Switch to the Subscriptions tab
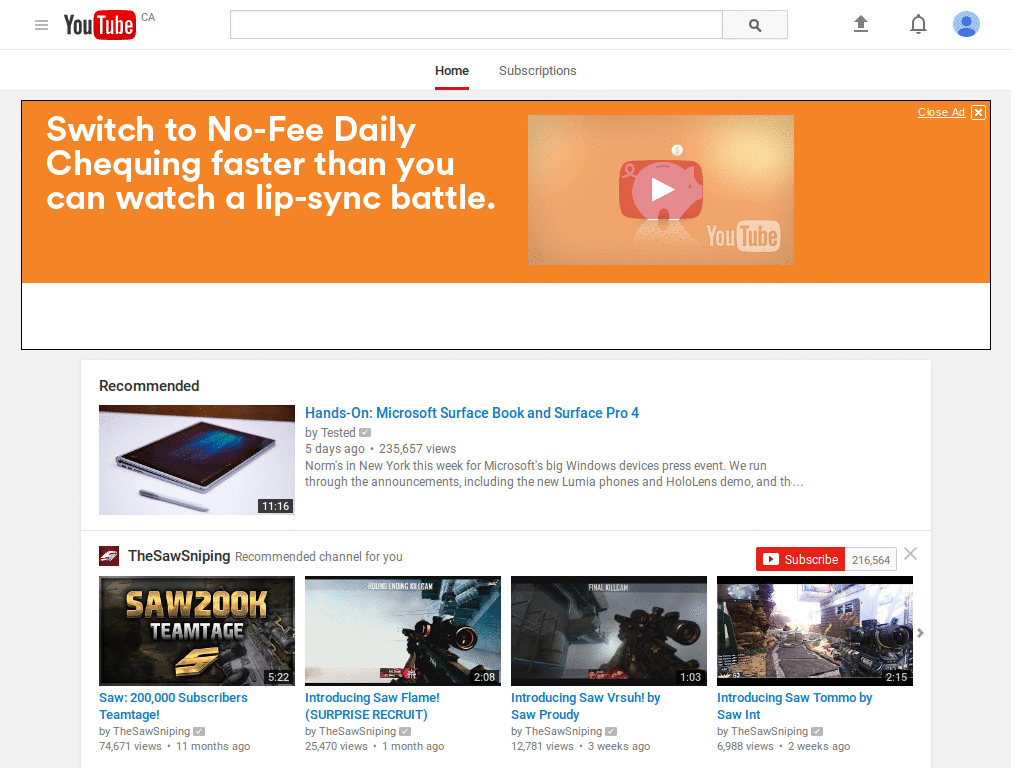 tap(537, 71)
